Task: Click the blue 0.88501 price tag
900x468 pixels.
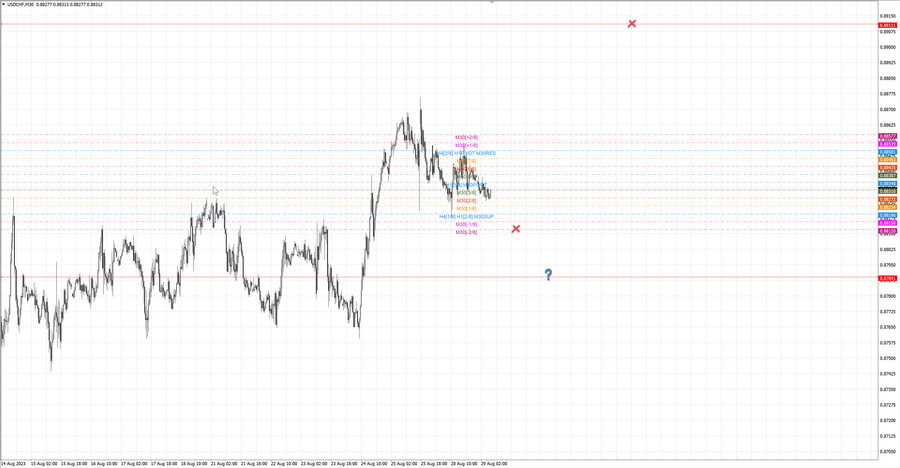Action: 887,152
